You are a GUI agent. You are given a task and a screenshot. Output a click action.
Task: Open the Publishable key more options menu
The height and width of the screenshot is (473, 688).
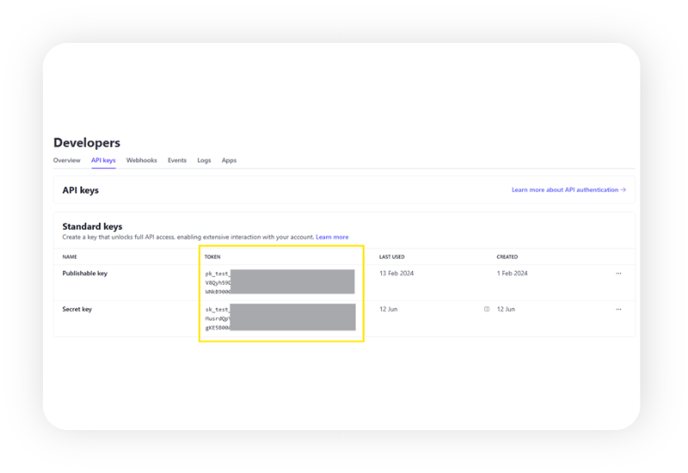coord(618,273)
